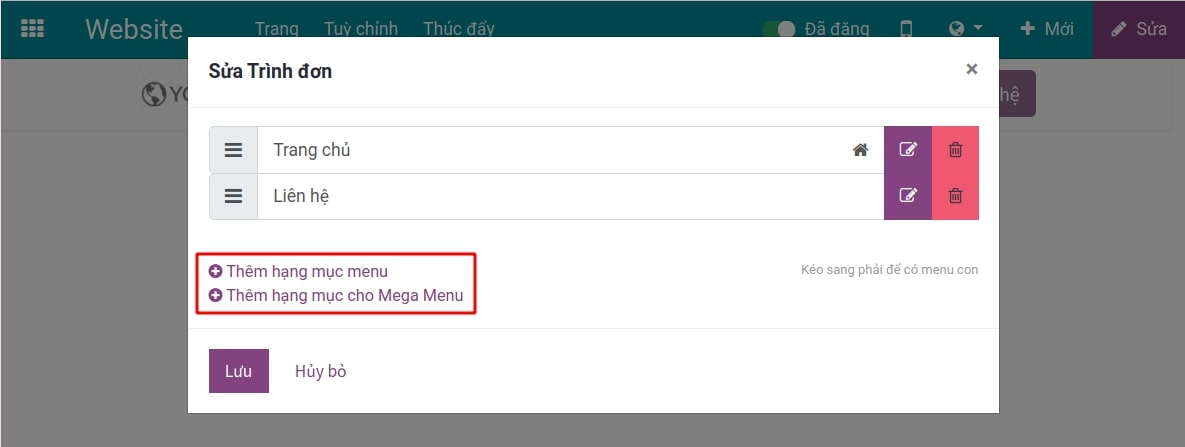Open the Thúc đẩy menu
This screenshot has height=447, width=1185.
click(x=459, y=29)
